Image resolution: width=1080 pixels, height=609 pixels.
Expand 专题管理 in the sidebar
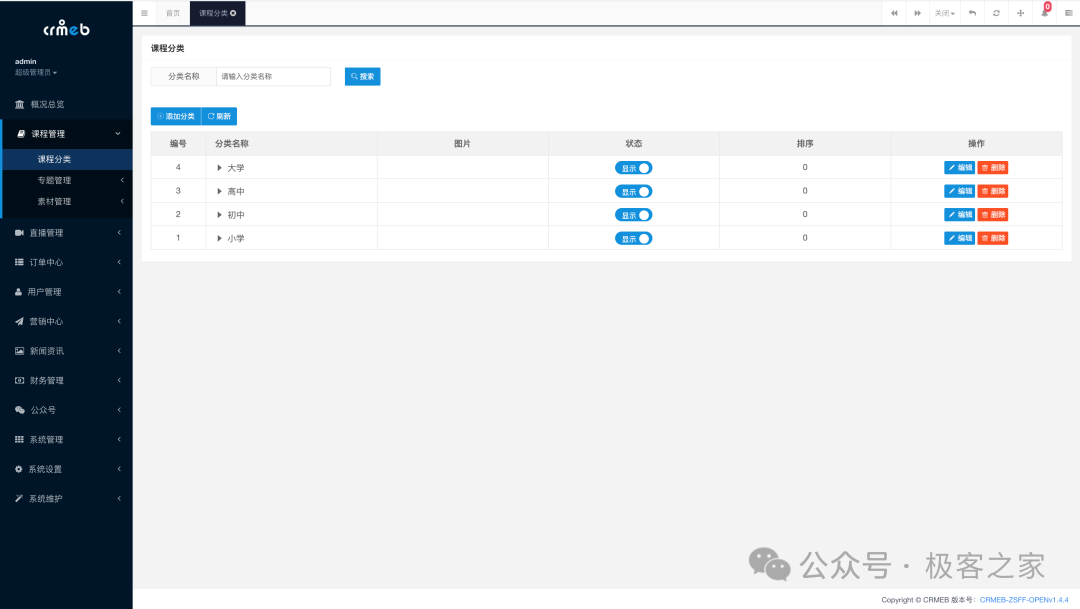click(66, 180)
